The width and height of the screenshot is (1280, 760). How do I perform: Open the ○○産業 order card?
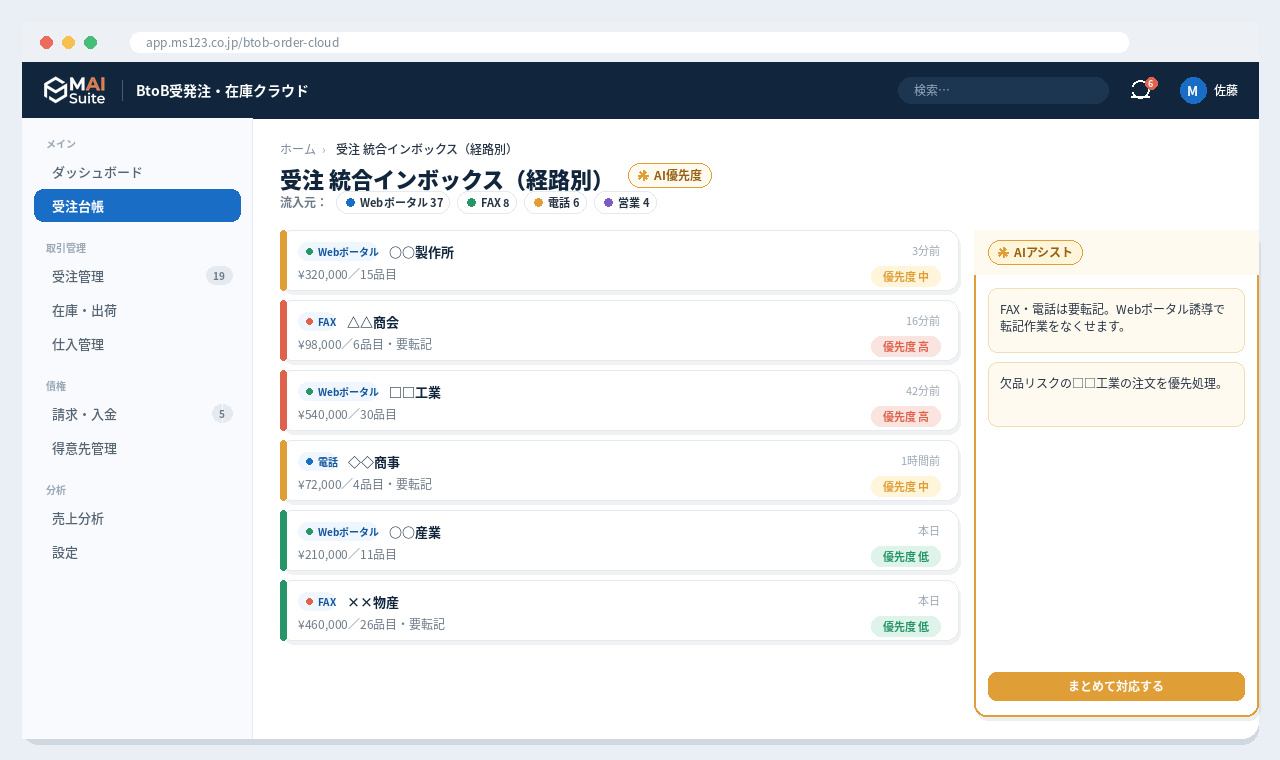pos(620,541)
